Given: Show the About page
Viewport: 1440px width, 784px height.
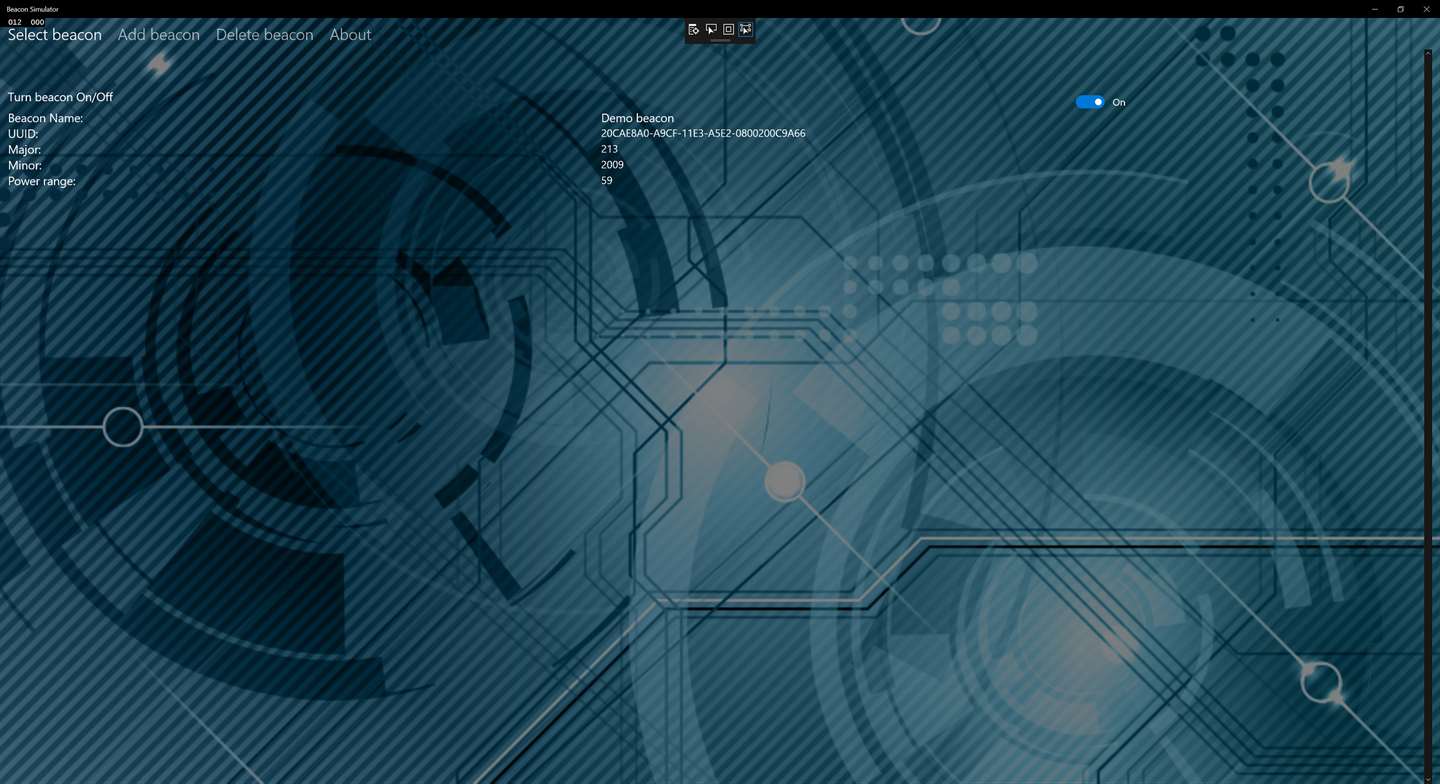Looking at the screenshot, I should pos(351,34).
